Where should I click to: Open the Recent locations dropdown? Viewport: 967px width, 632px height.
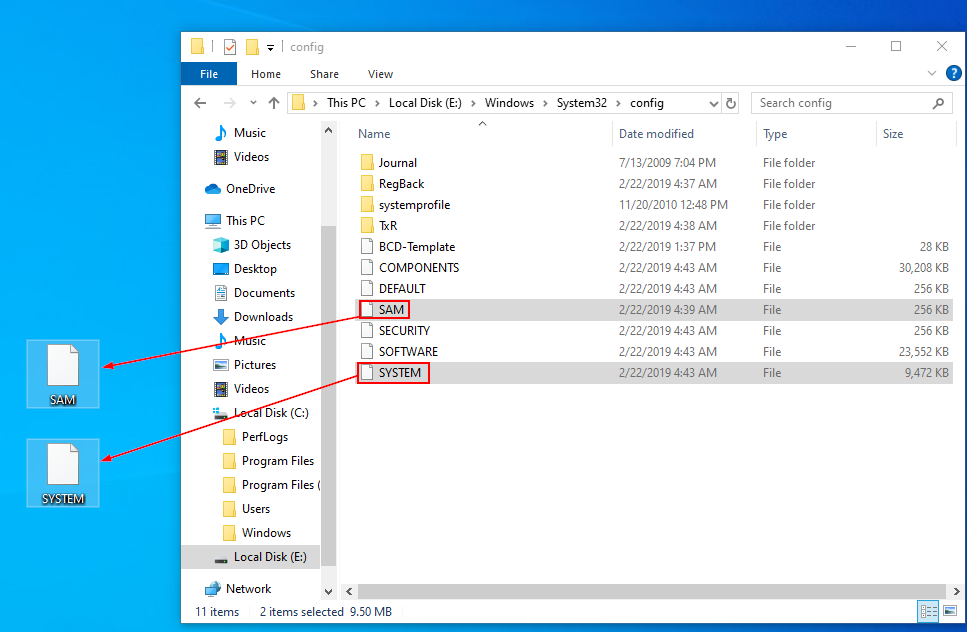[x=253, y=103]
